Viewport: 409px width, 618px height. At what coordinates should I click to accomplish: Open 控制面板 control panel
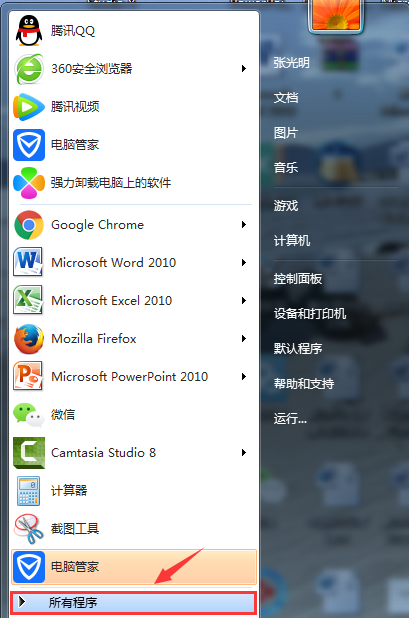pos(298,279)
